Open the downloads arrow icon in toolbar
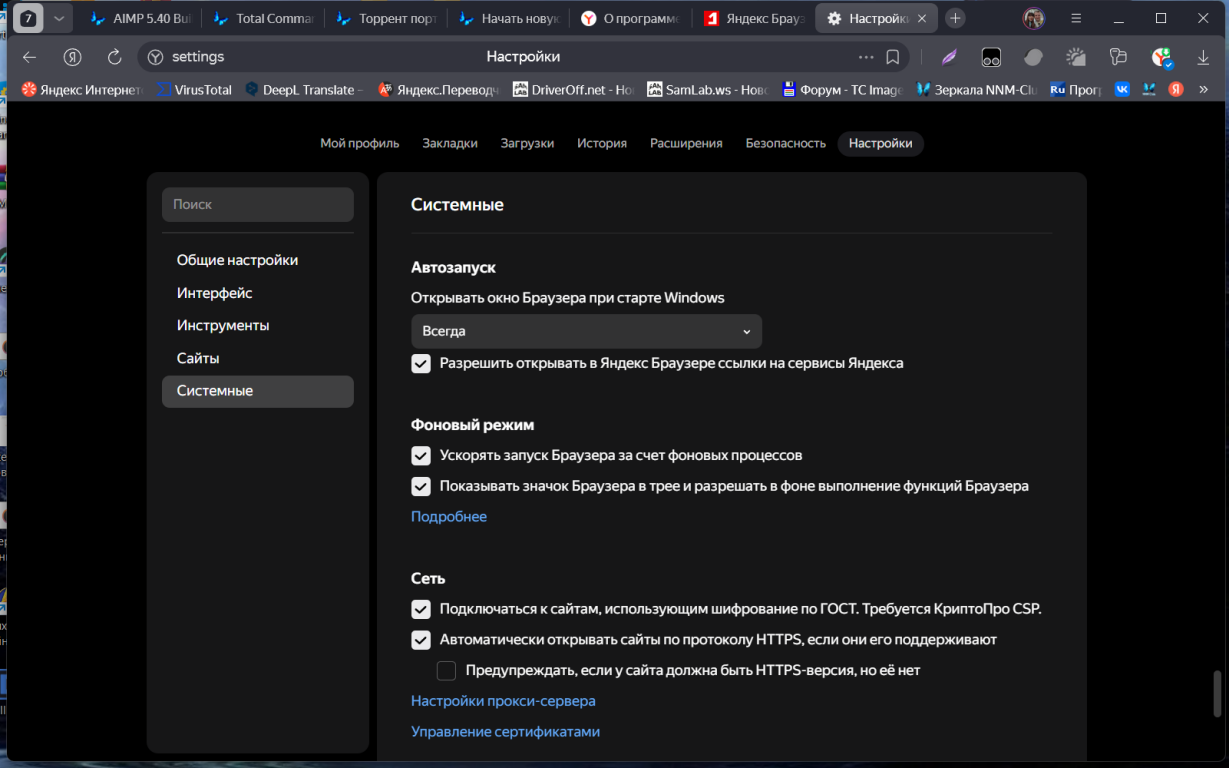 coord(1203,58)
